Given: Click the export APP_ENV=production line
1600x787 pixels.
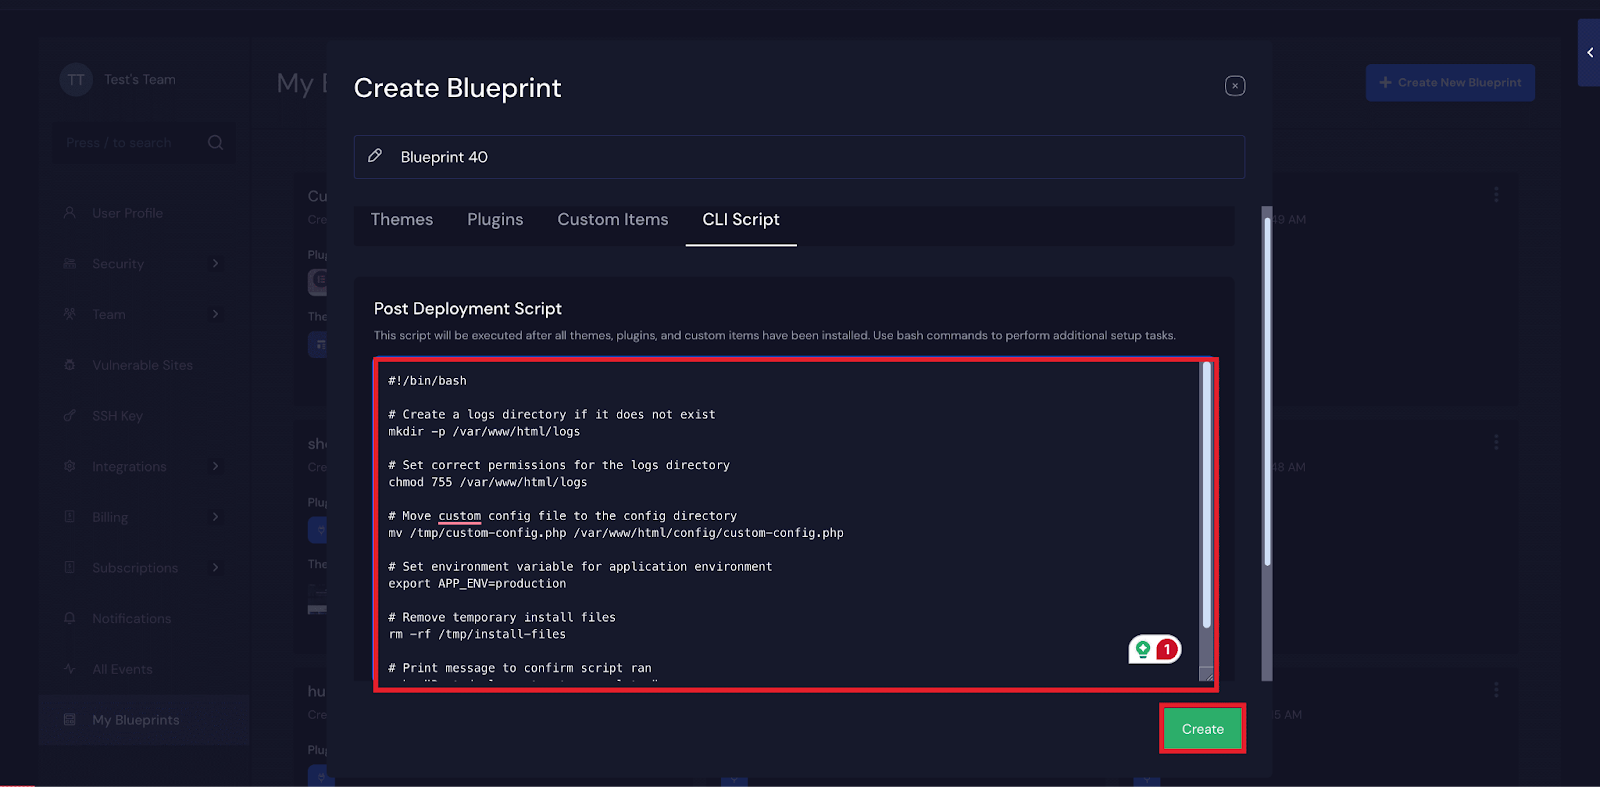Looking at the screenshot, I should pos(477,584).
